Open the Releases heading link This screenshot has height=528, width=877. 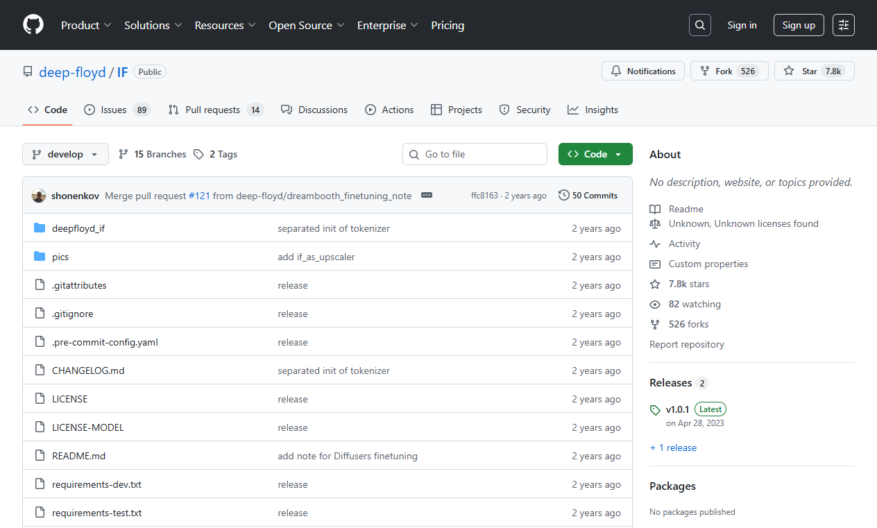coord(671,383)
